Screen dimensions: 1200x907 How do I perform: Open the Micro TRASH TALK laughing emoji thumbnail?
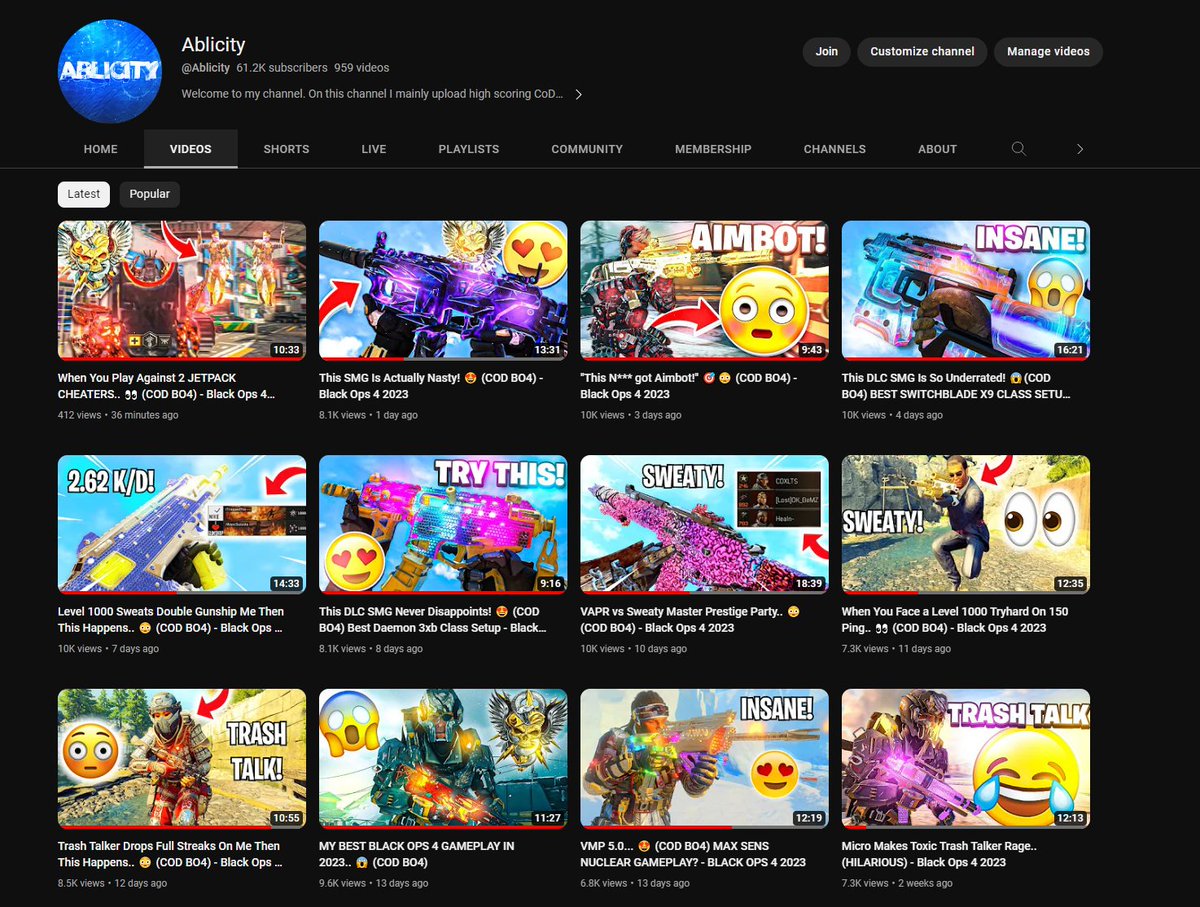tap(966, 759)
